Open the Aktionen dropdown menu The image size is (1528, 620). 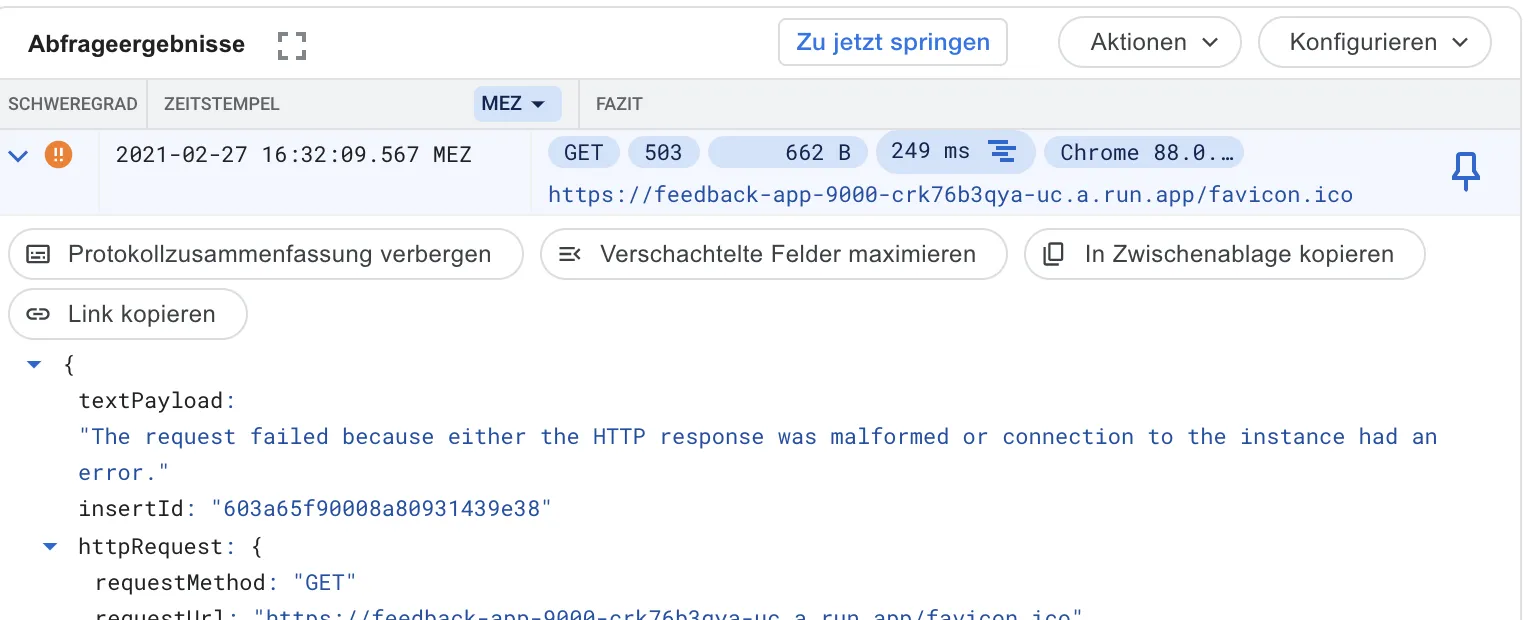coord(1149,43)
